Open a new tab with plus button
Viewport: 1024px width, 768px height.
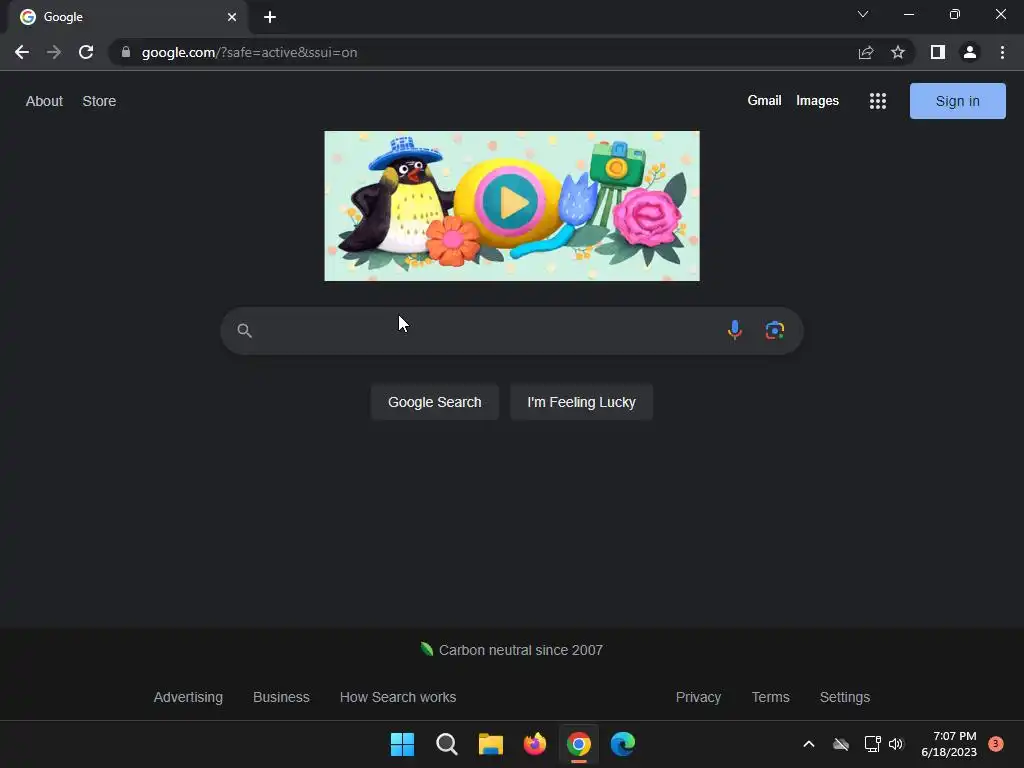click(270, 17)
